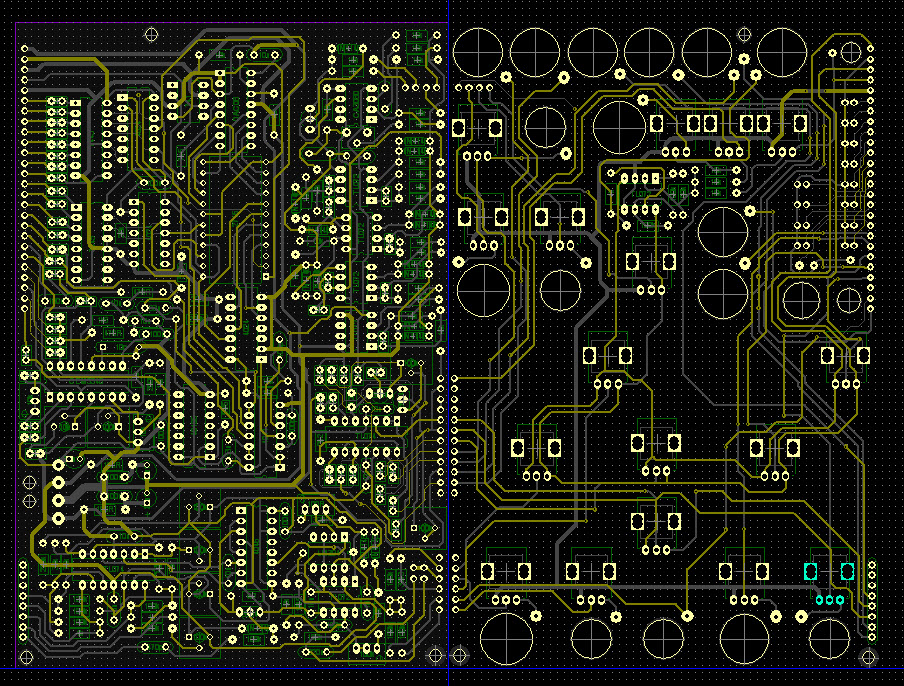The height and width of the screenshot is (686, 904).
Task: Select first large circle in top capacitor row
Action: point(478,52)
